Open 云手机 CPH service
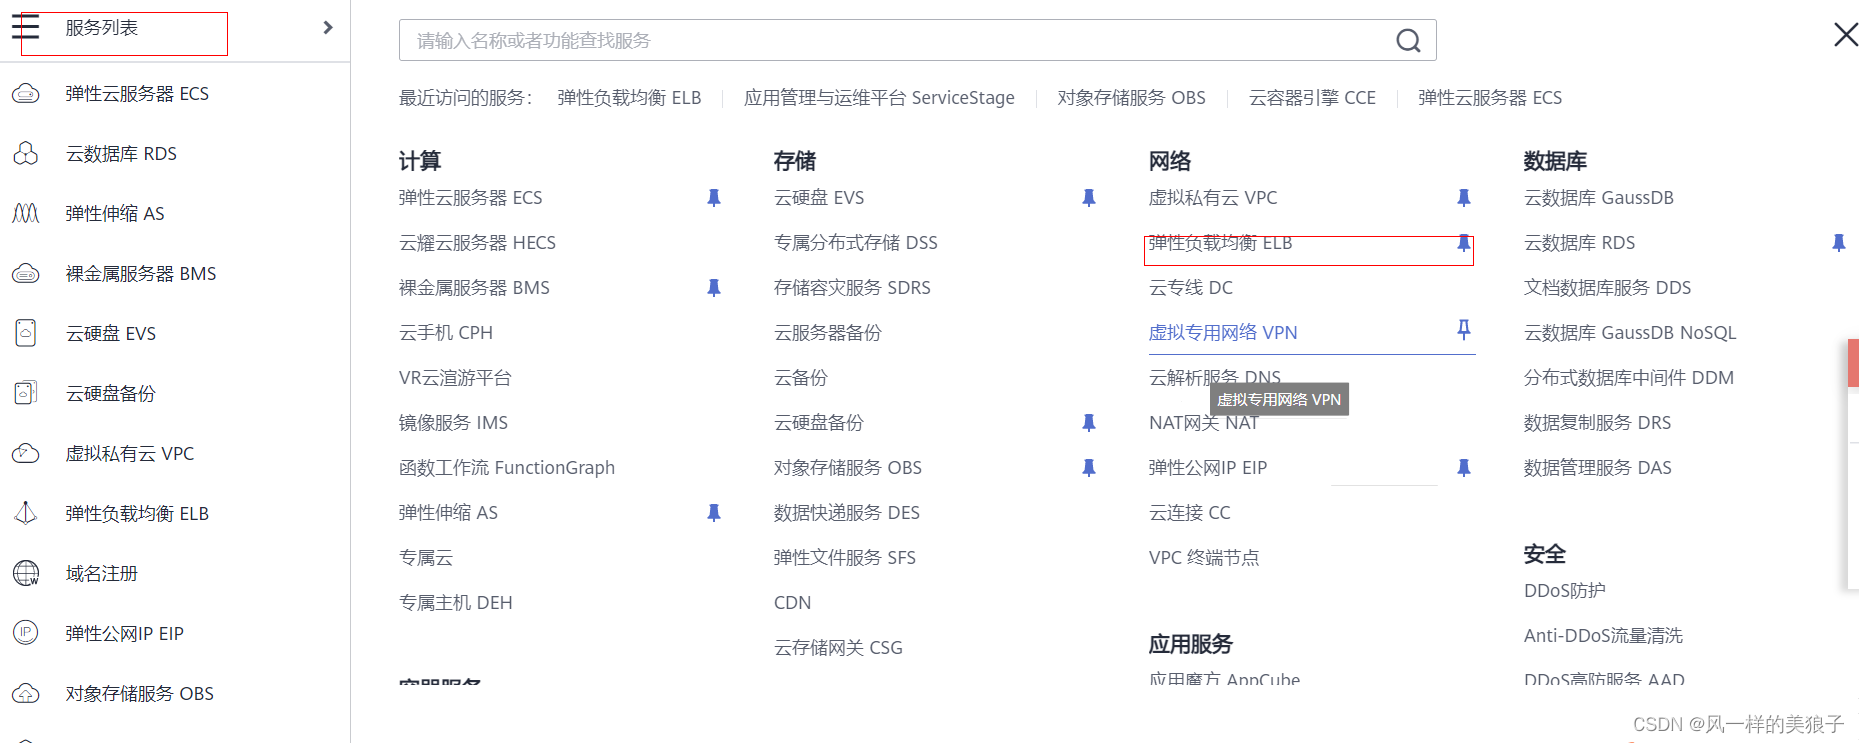 pos(446,333)
